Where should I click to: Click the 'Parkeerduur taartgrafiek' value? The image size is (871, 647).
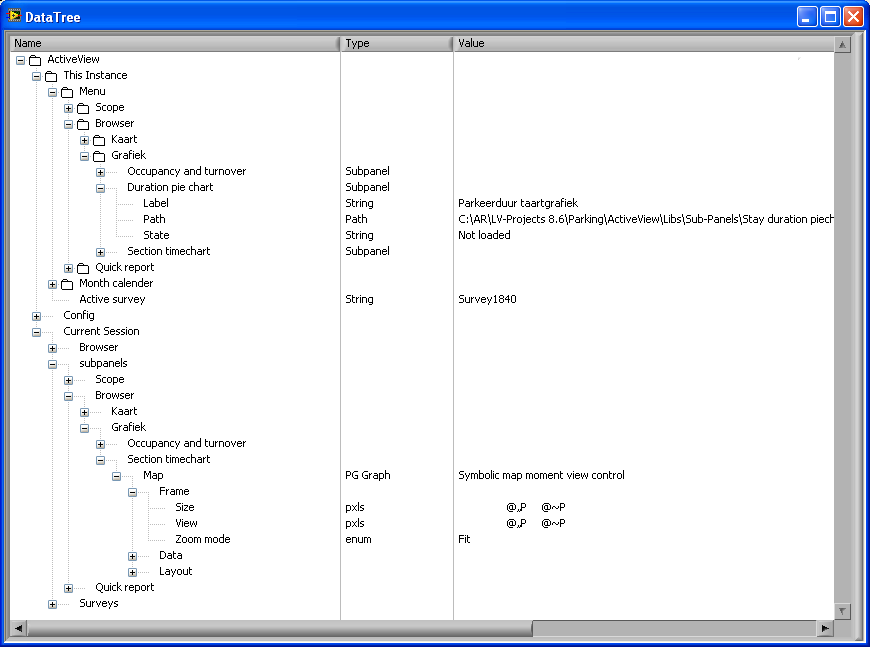pyautogui.click(x=518, y=203)
